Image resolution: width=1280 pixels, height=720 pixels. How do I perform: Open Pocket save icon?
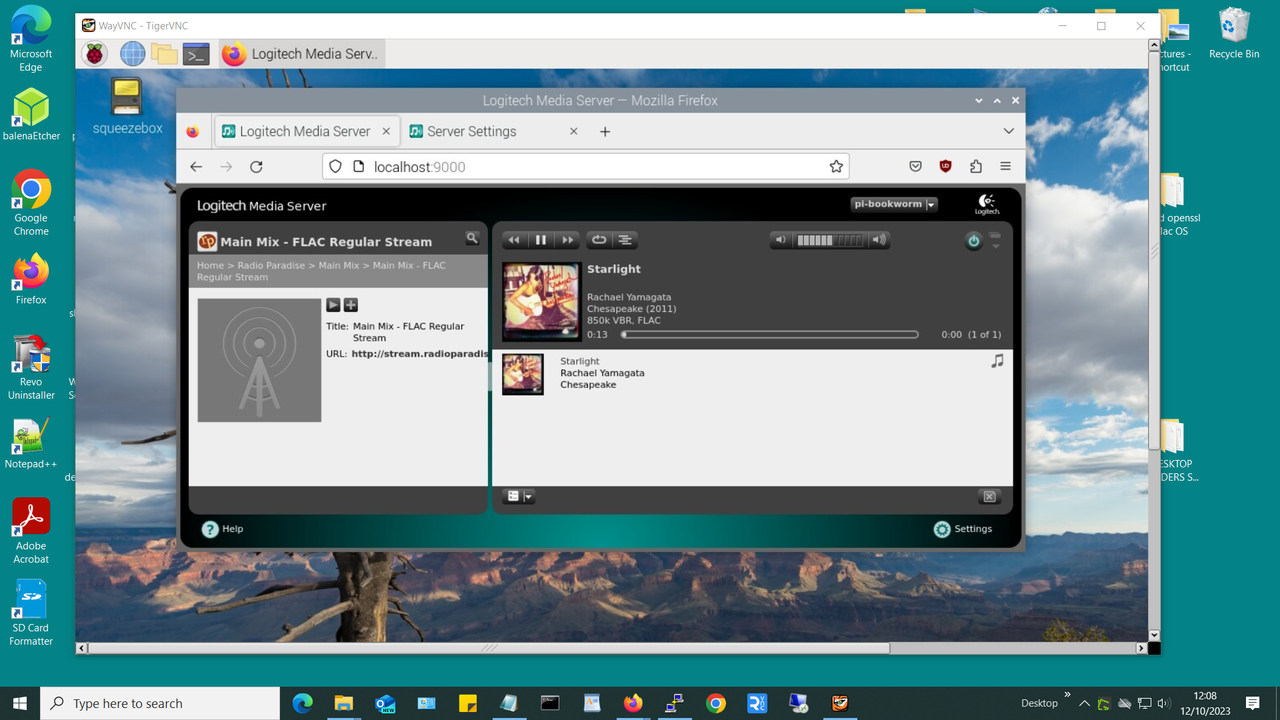(915, 167)
